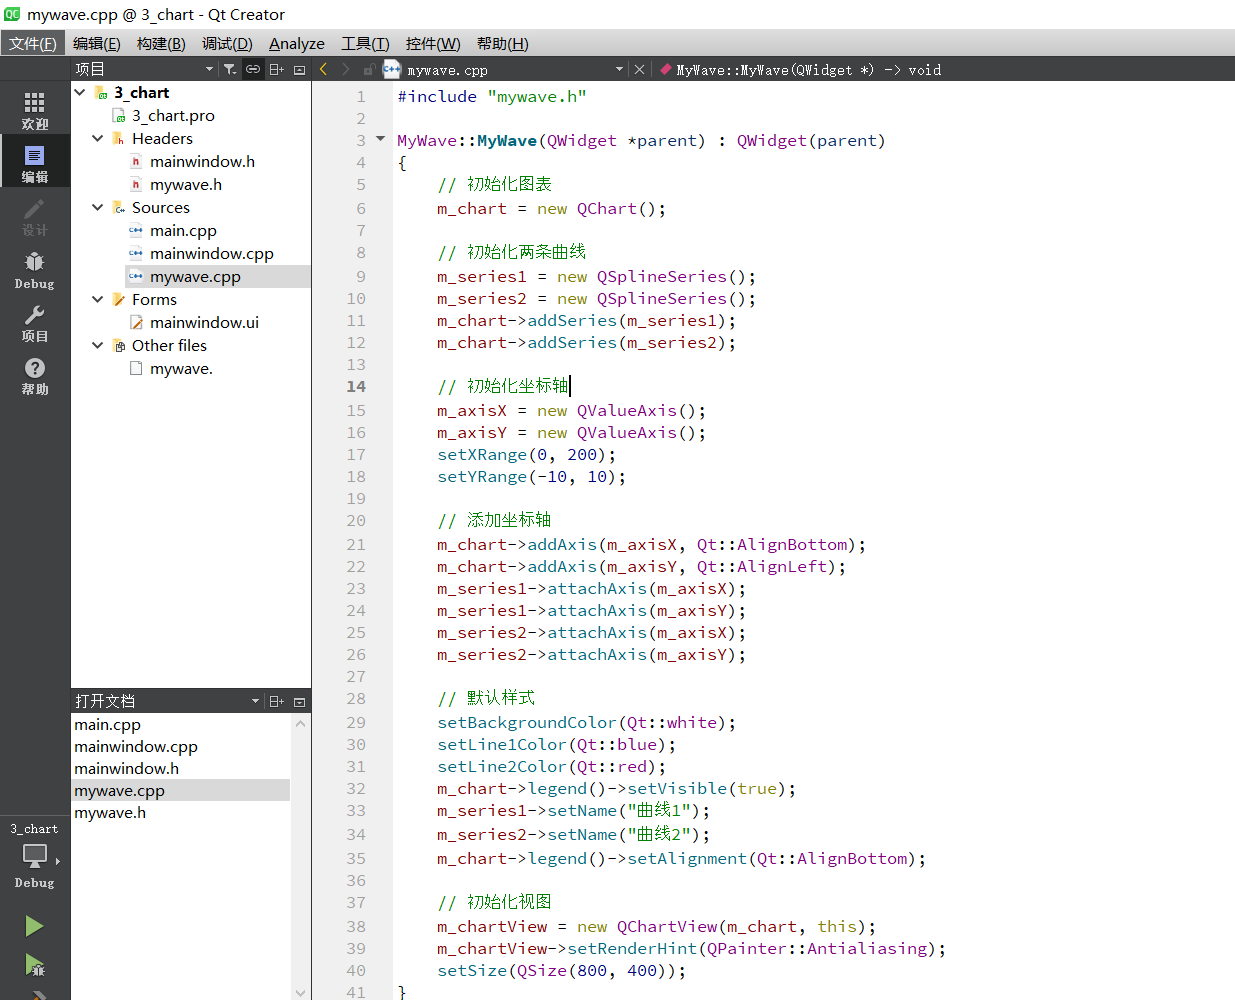Go forward with the right arrow in editor toolbar

tap(346, 69)
